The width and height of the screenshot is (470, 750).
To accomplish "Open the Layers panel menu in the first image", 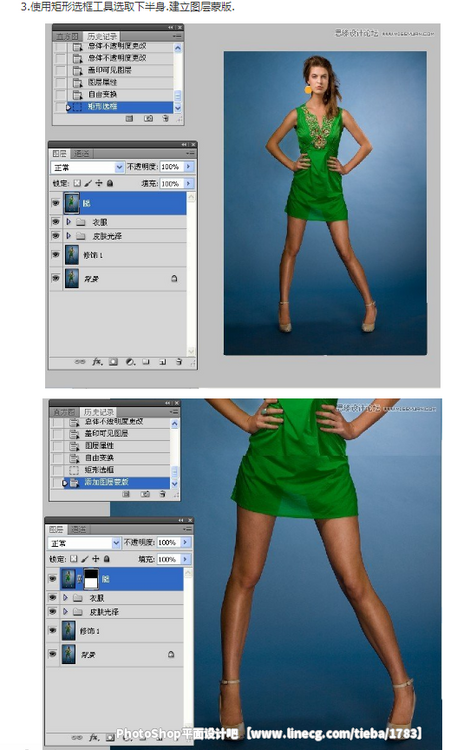I will (190, 154).
